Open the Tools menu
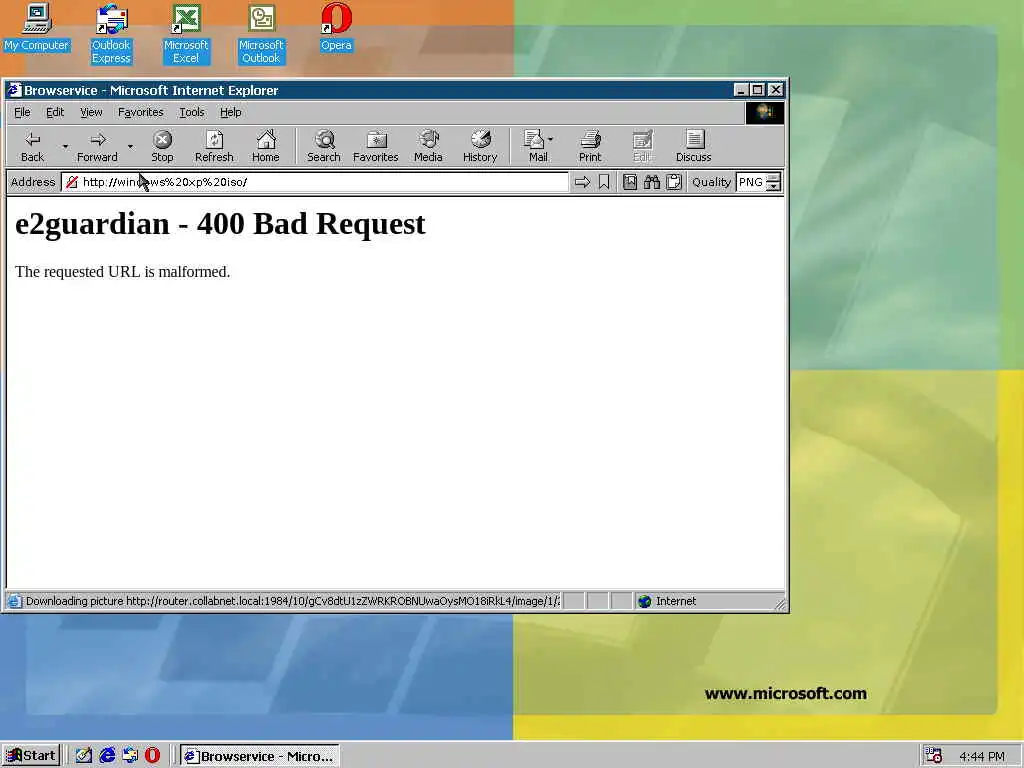This screenshot has height=768, width=1024. pos(191,112)
